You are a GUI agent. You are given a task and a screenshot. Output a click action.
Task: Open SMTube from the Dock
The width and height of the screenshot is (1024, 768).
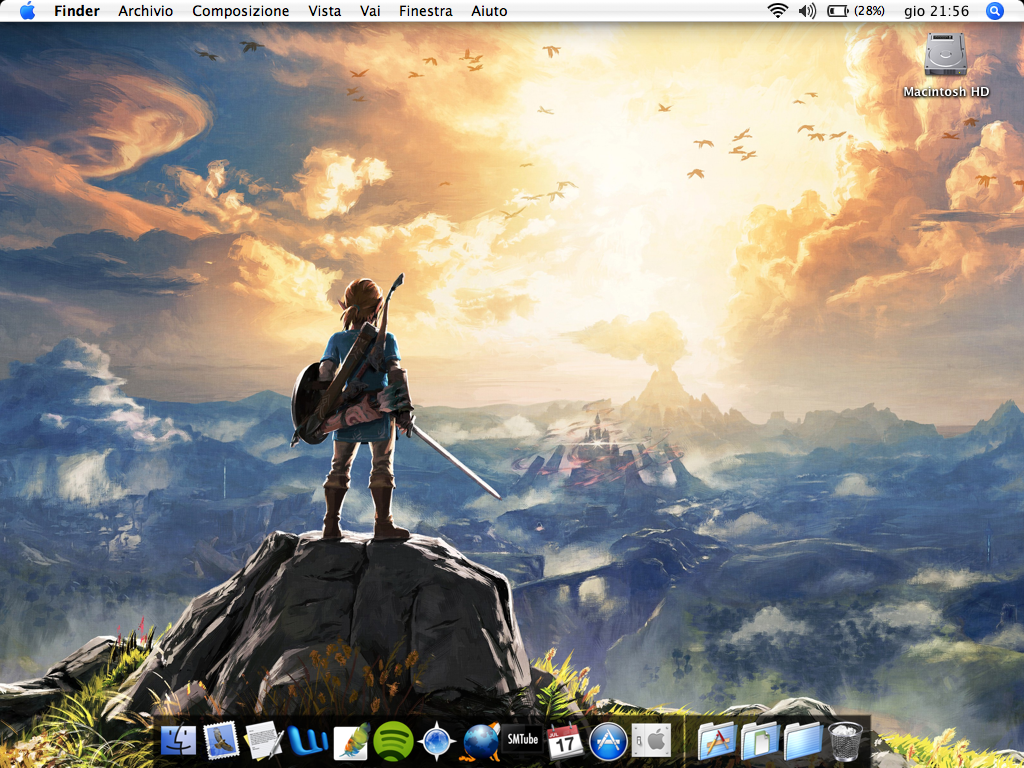pos(522,740)
